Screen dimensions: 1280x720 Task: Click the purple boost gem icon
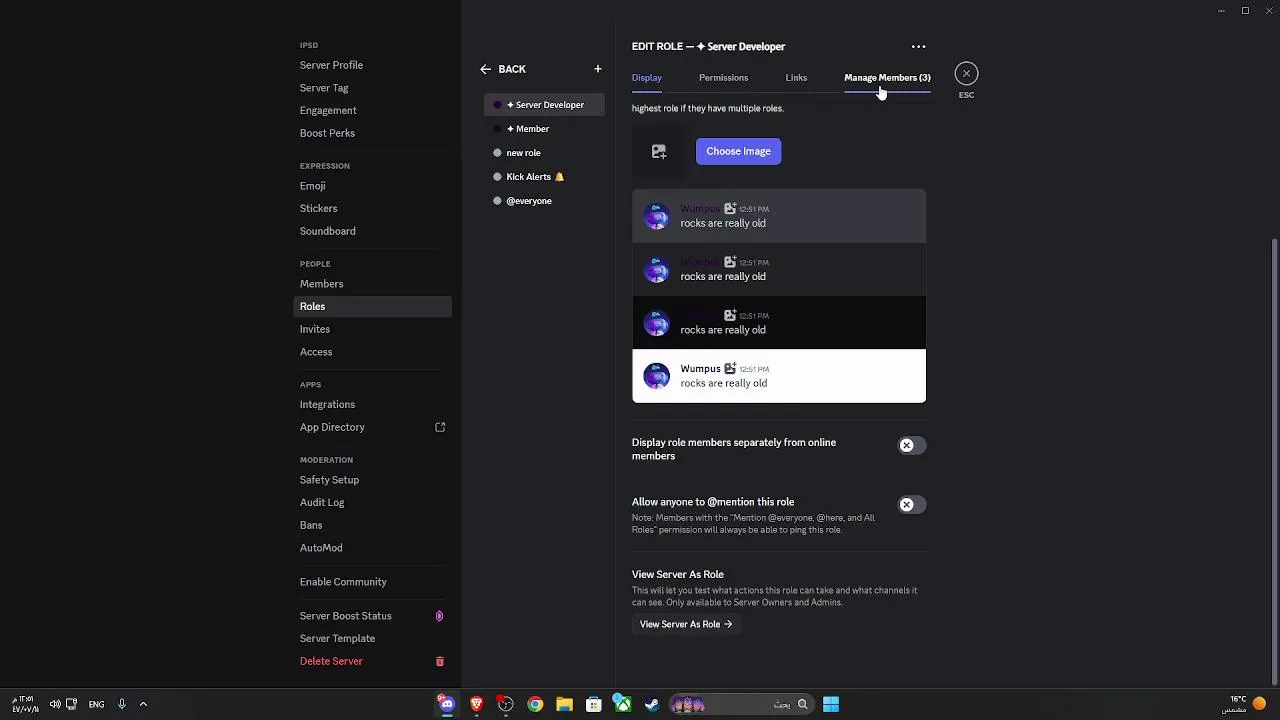point(439,616)
